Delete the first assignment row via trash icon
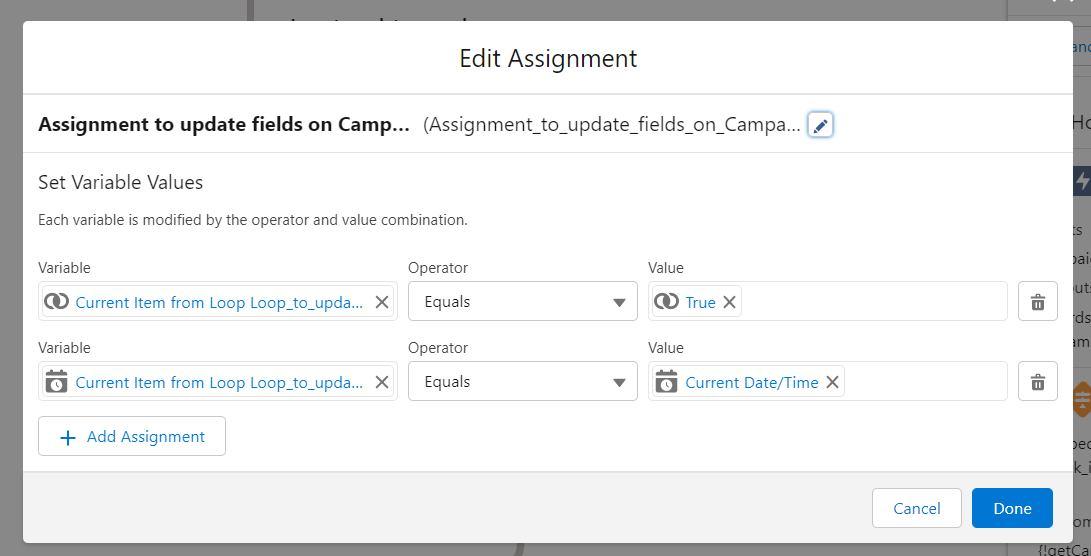1091x556 pixels. click(x=1037, y=301)
